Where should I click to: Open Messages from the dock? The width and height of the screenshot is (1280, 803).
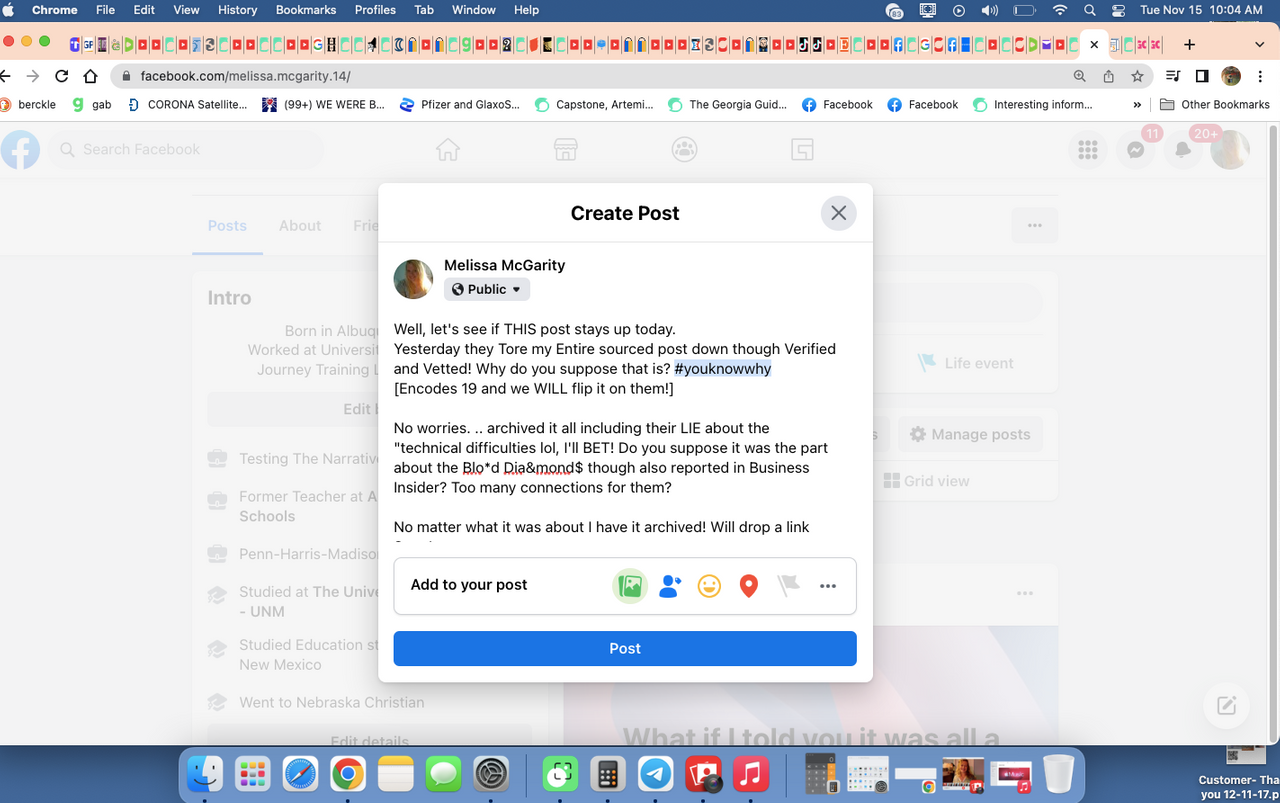[x=442, y=773]
